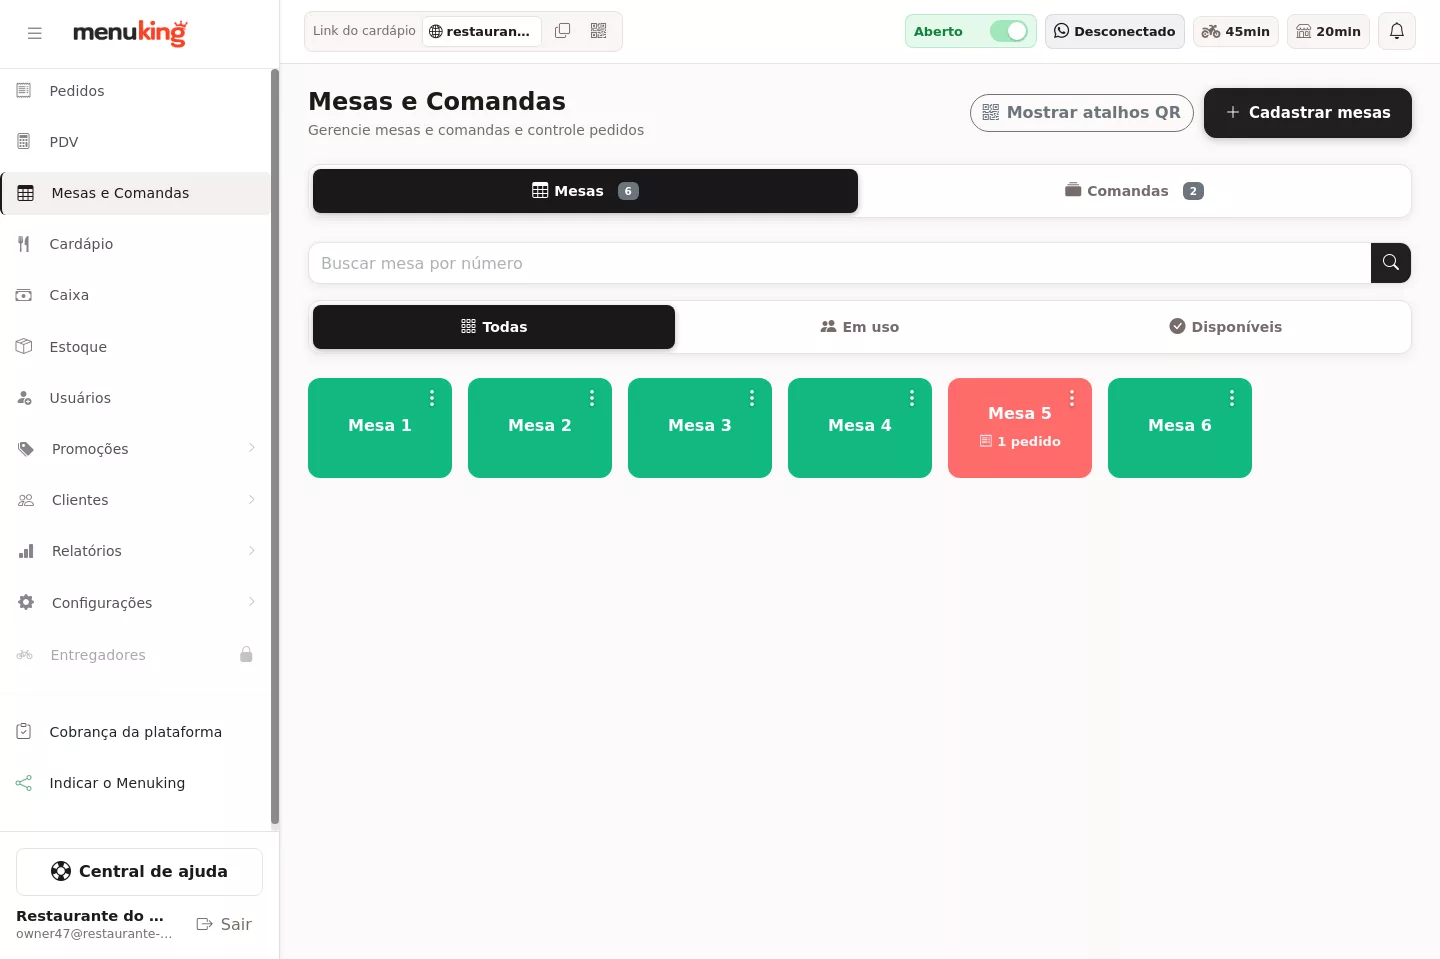Copy the cardápio link with copy icon
This screenshot has width=1440, height=959.
563,31
